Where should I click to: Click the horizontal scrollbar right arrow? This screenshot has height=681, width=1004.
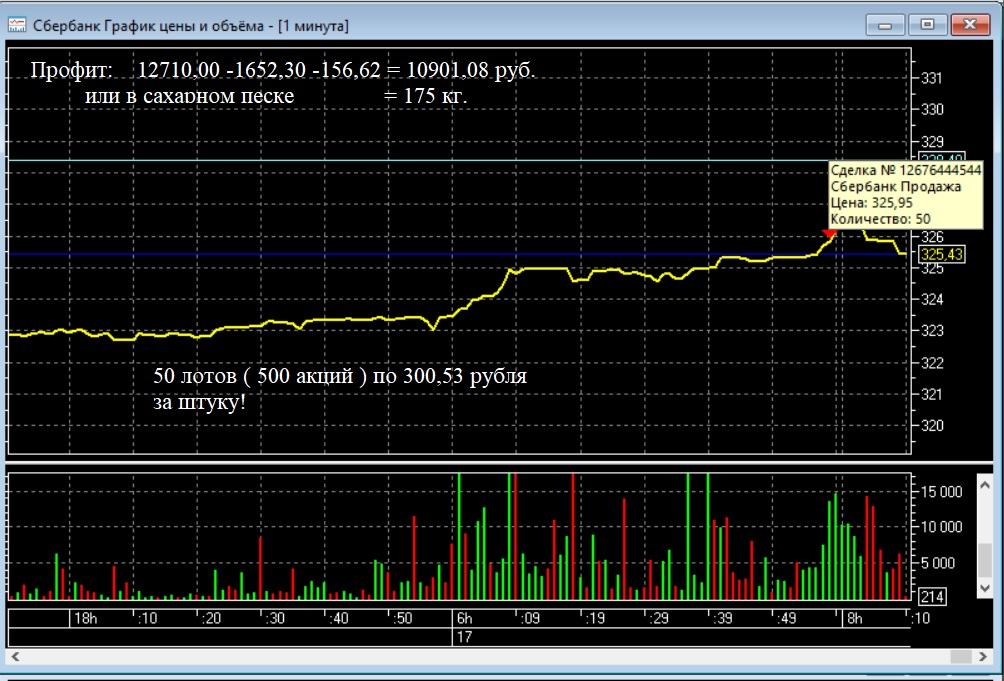(983, 657)
